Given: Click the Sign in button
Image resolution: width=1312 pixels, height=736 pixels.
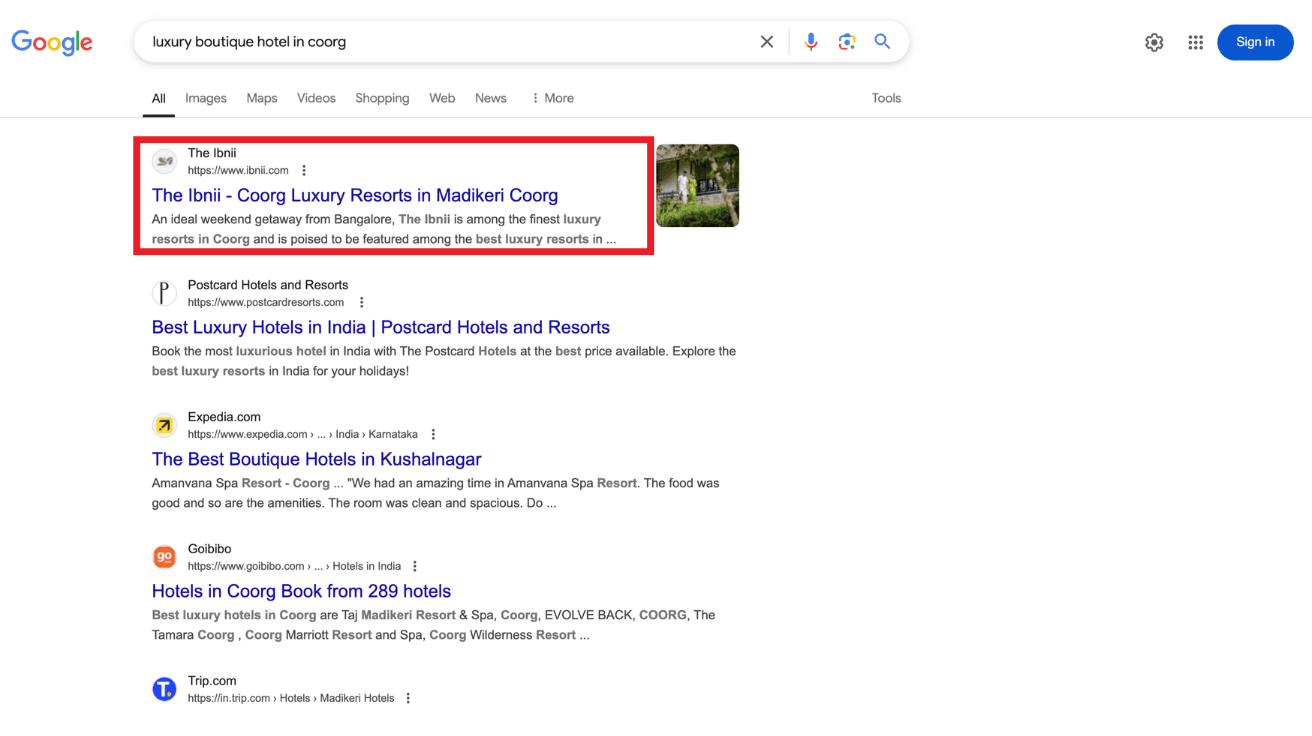Looking at the screenshot, I should click(1255, 42).
